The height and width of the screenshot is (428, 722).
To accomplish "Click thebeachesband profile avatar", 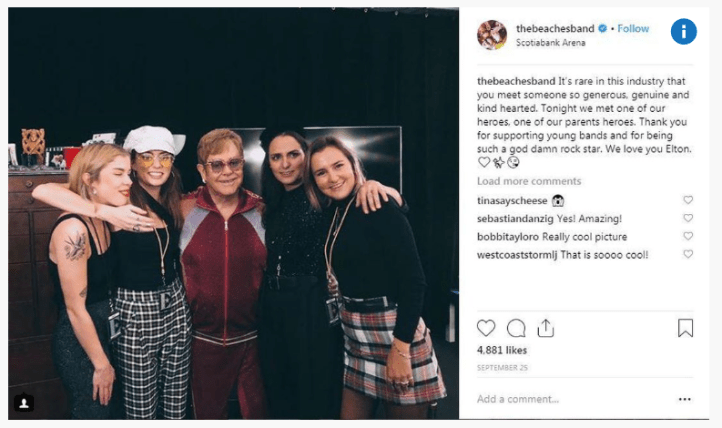I will (x=492, y=35).
